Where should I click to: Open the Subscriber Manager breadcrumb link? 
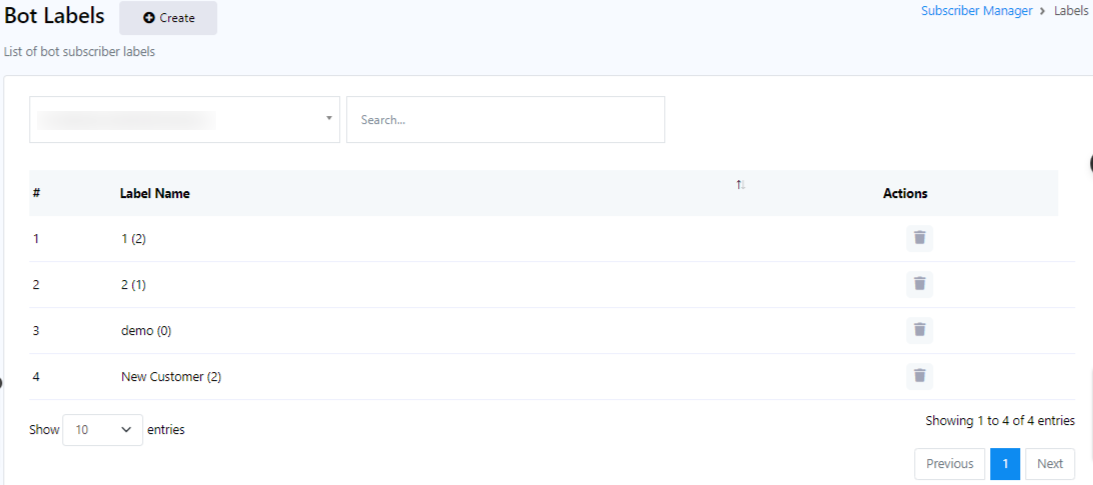tap(976, 11)
